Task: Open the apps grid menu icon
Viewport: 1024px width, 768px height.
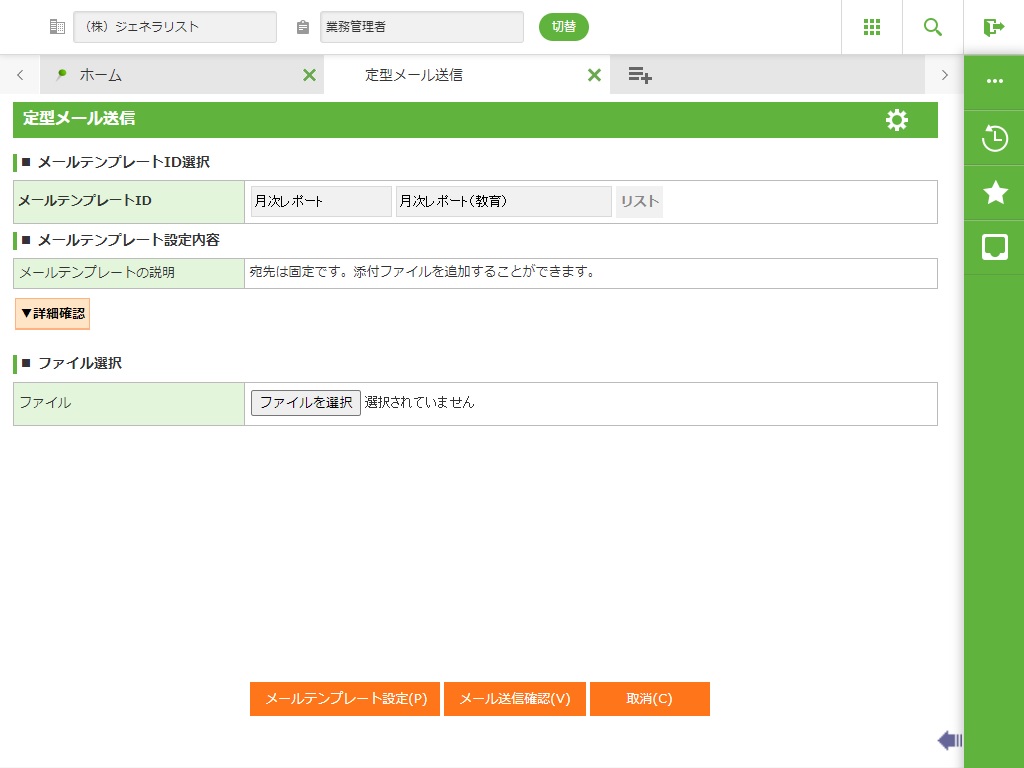Action: click(x=872, y=27)
